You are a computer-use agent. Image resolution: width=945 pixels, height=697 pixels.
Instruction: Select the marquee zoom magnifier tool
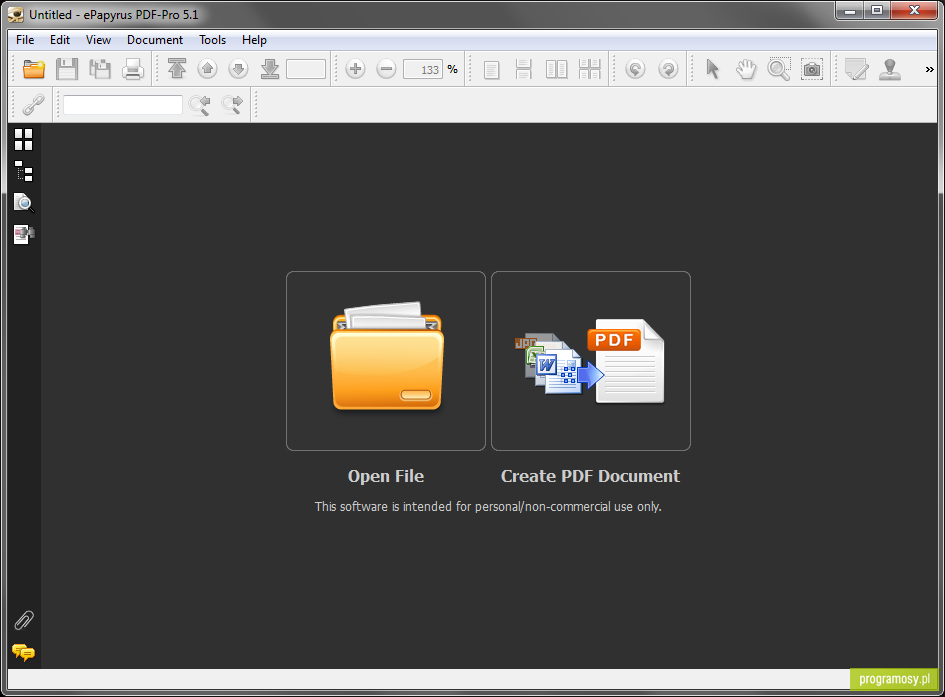[779, 69]
